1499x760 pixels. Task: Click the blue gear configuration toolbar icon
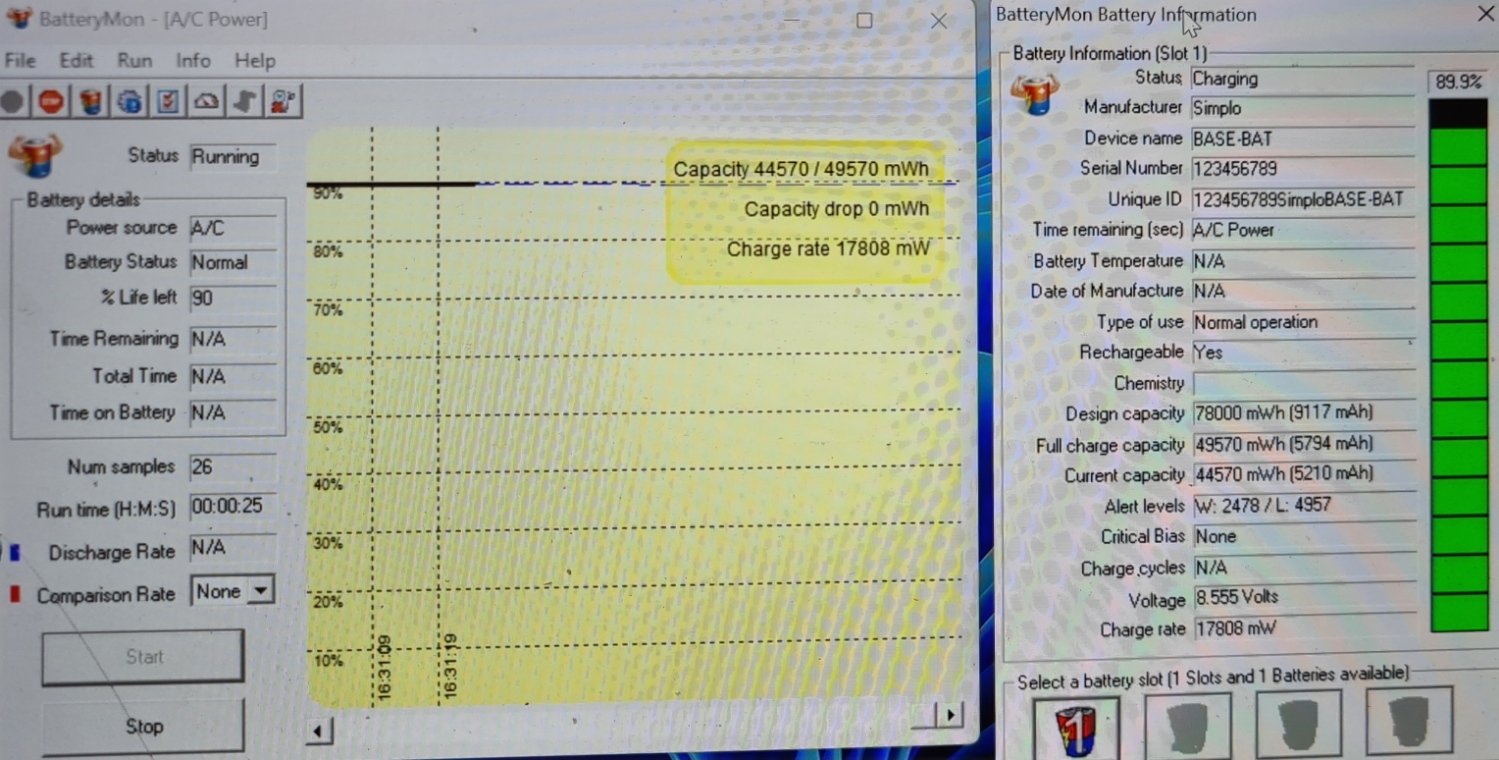[x=129, y=101]
